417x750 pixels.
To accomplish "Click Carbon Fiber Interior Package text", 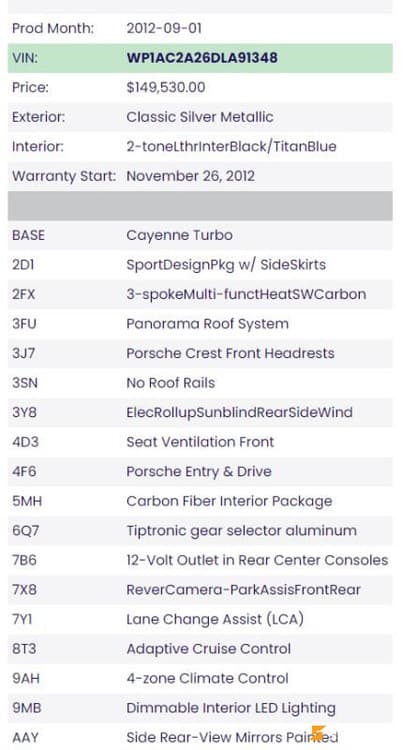I will point(229,501).
